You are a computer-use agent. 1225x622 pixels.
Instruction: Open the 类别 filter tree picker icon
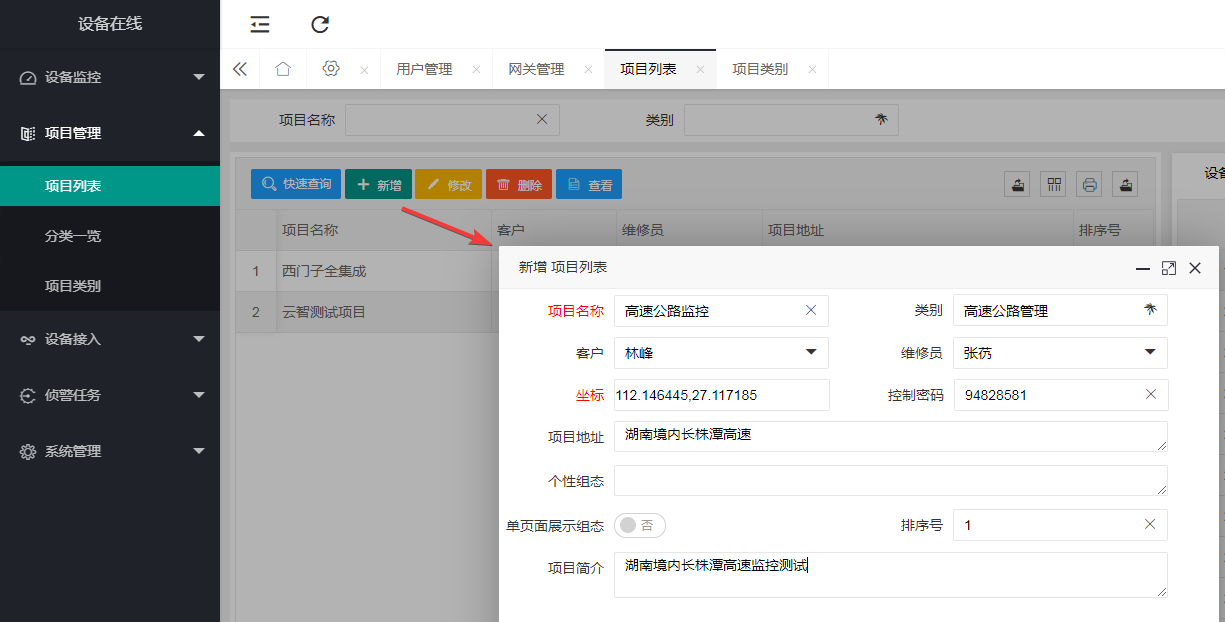[x=881, y=119]
